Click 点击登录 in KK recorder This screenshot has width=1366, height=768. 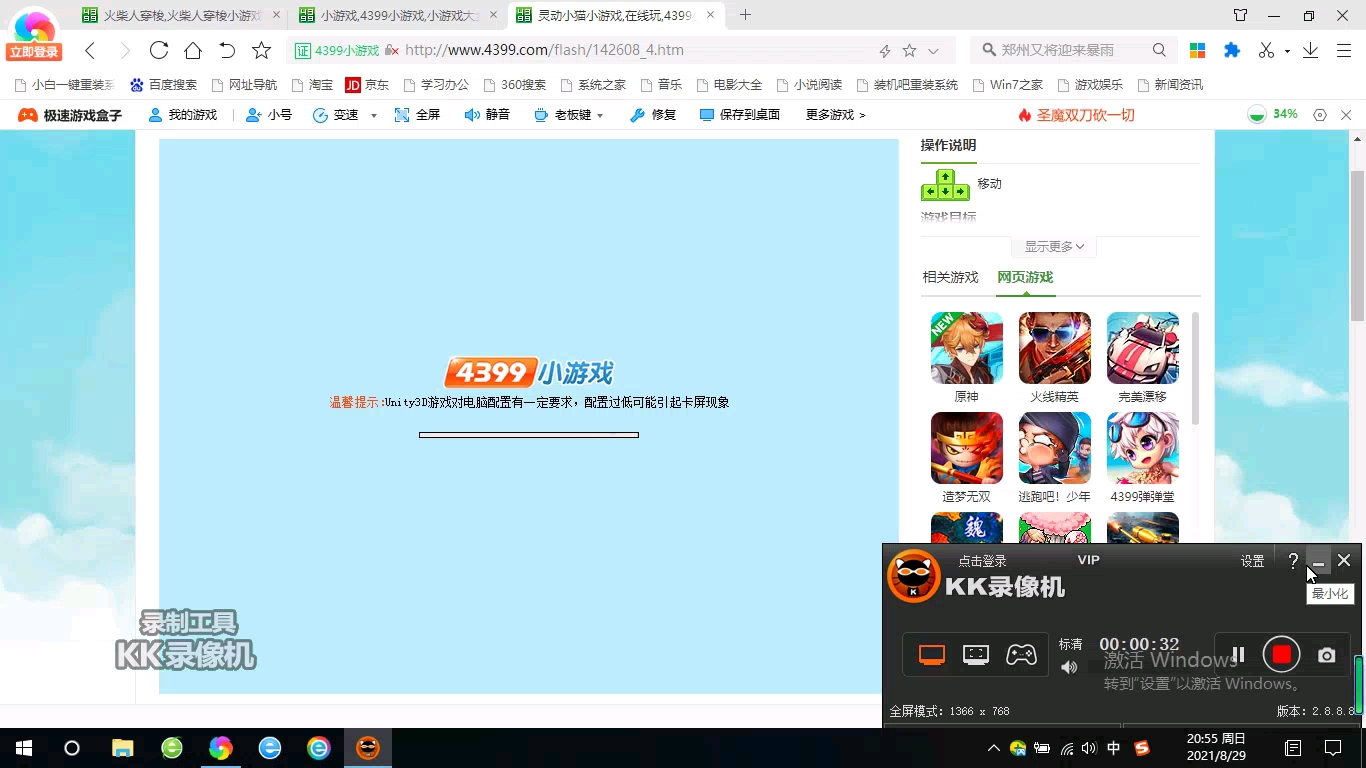pos(982,561)
